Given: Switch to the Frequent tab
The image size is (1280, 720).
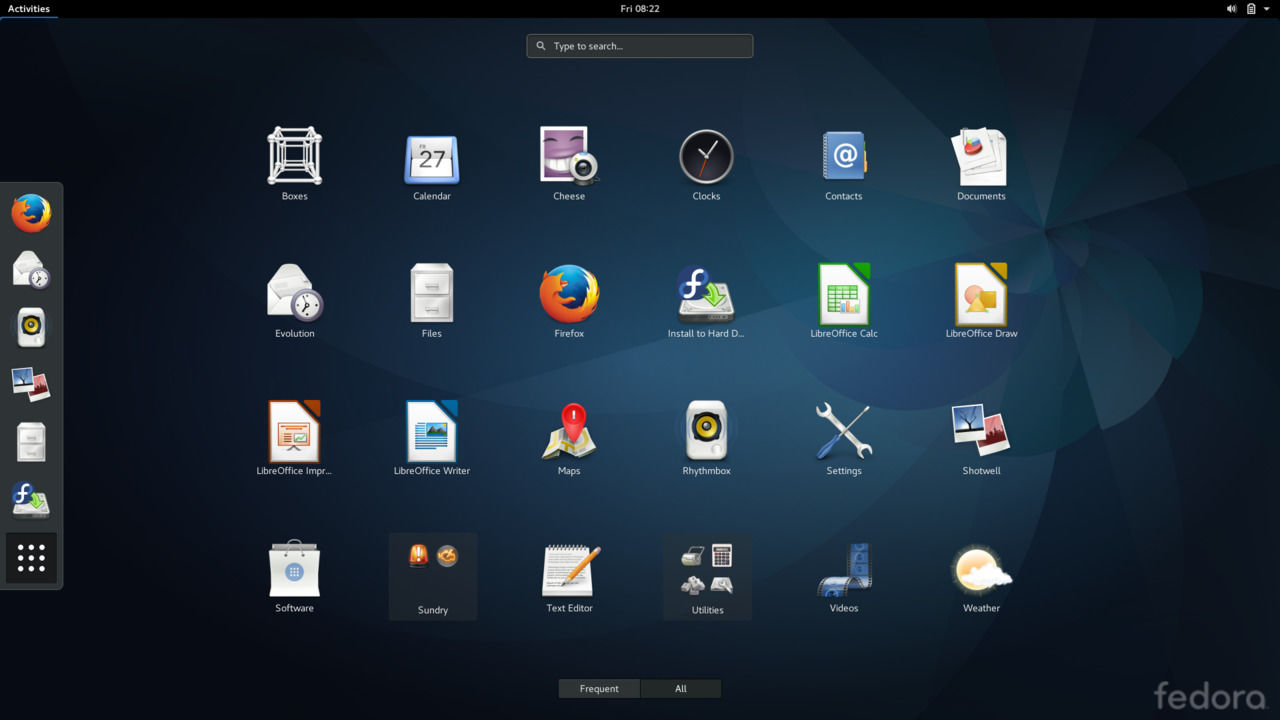Looking at the screenshot, I should pyautogui.click(x=599, y=688).
